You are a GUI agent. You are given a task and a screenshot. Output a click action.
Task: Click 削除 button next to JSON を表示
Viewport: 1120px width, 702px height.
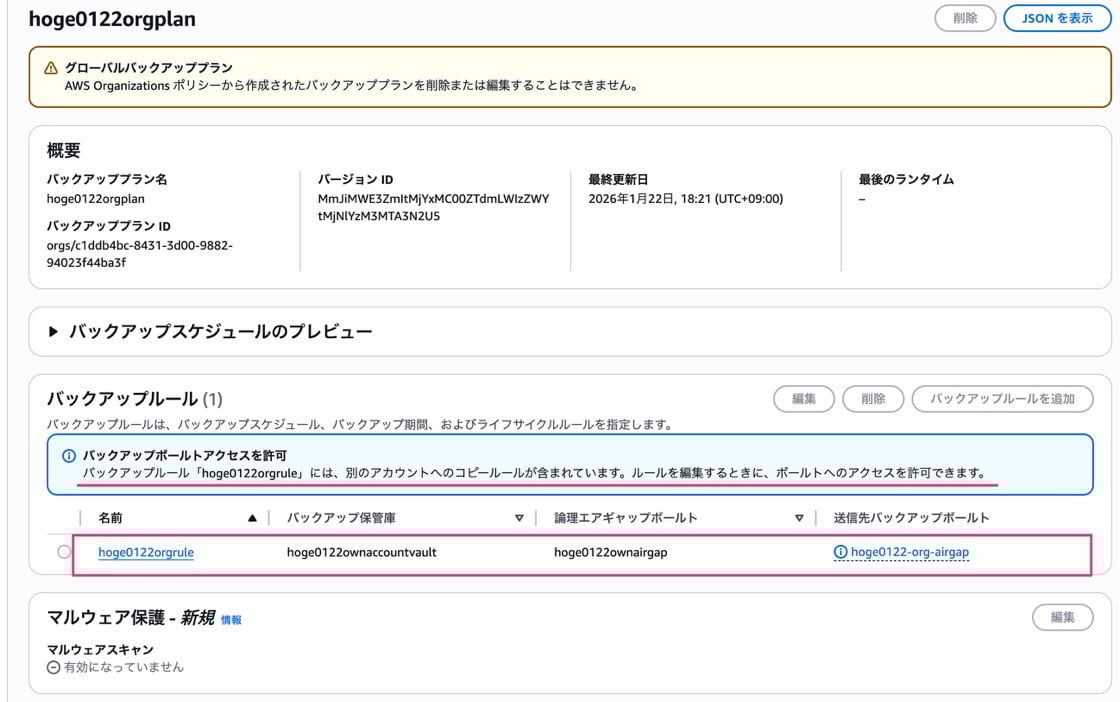point(965,18)
